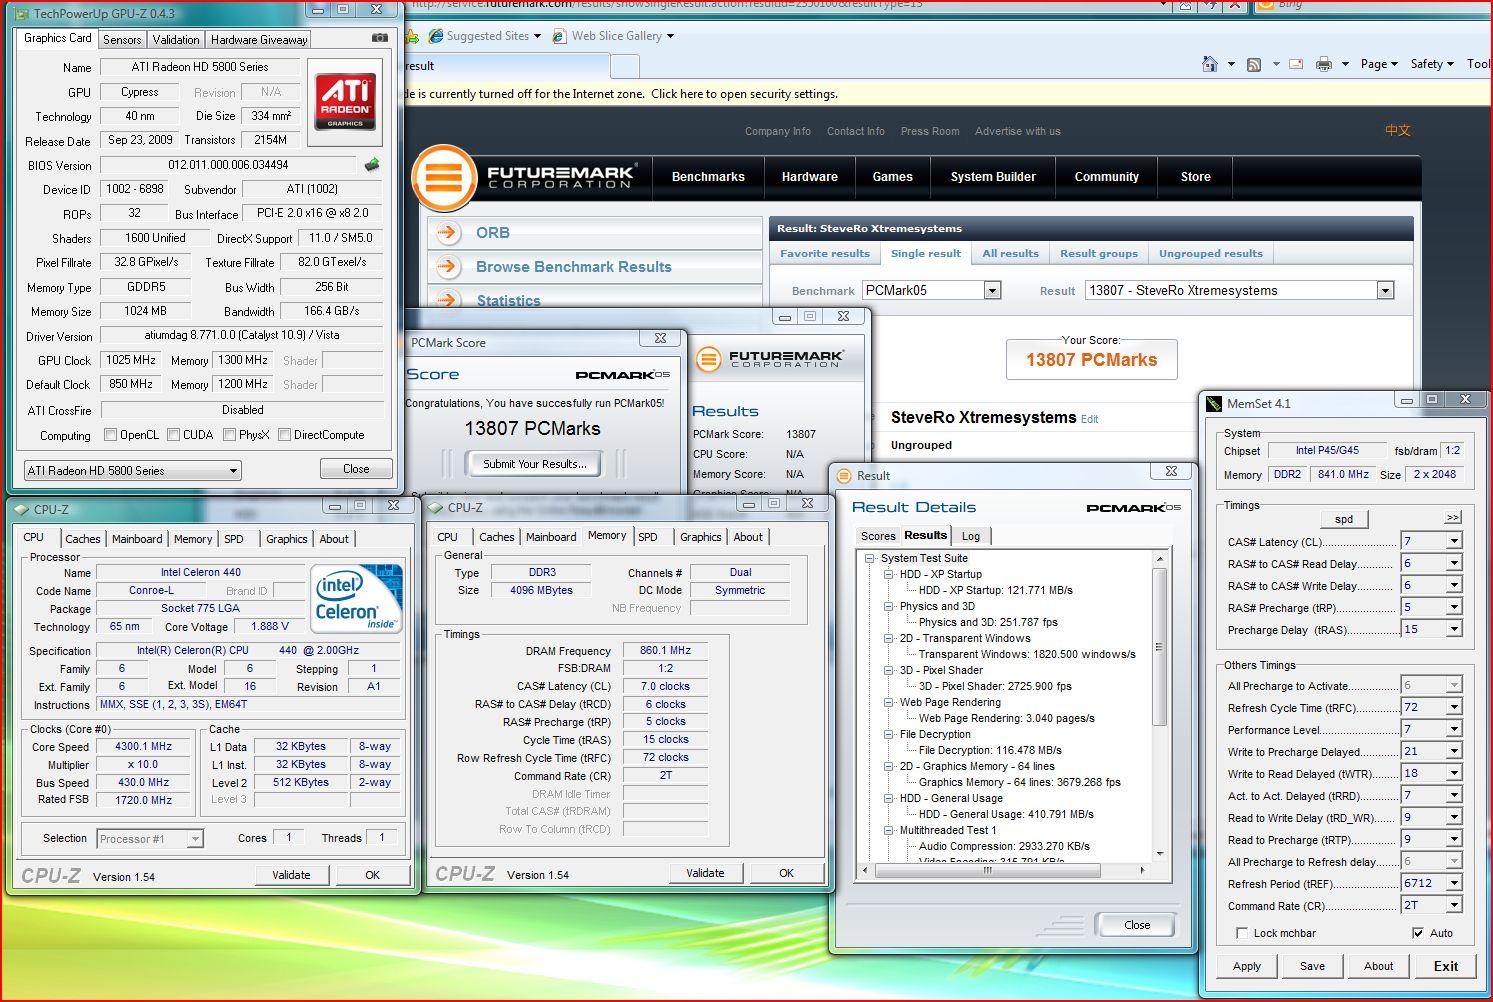Viewport: 1493px width, 1002px height.
Task: Enable the Lock mchbar checkbox in MemSet
Action: (x=1242, y=933)
